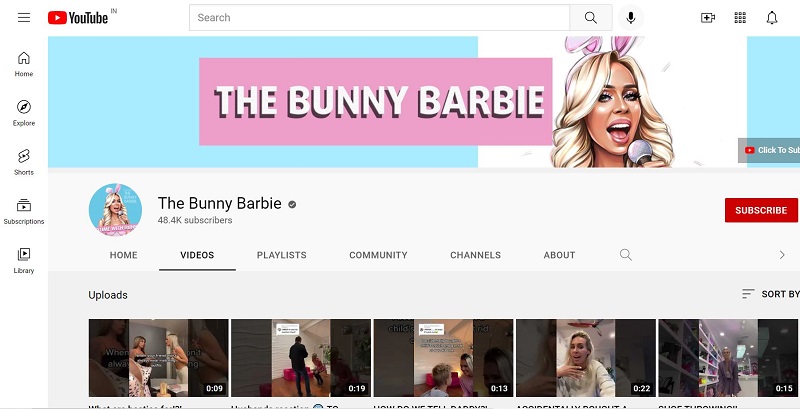Open the 0:15 video thumbnail
The height and width of the screenshot is (409, 800).
tap(728, 358)
